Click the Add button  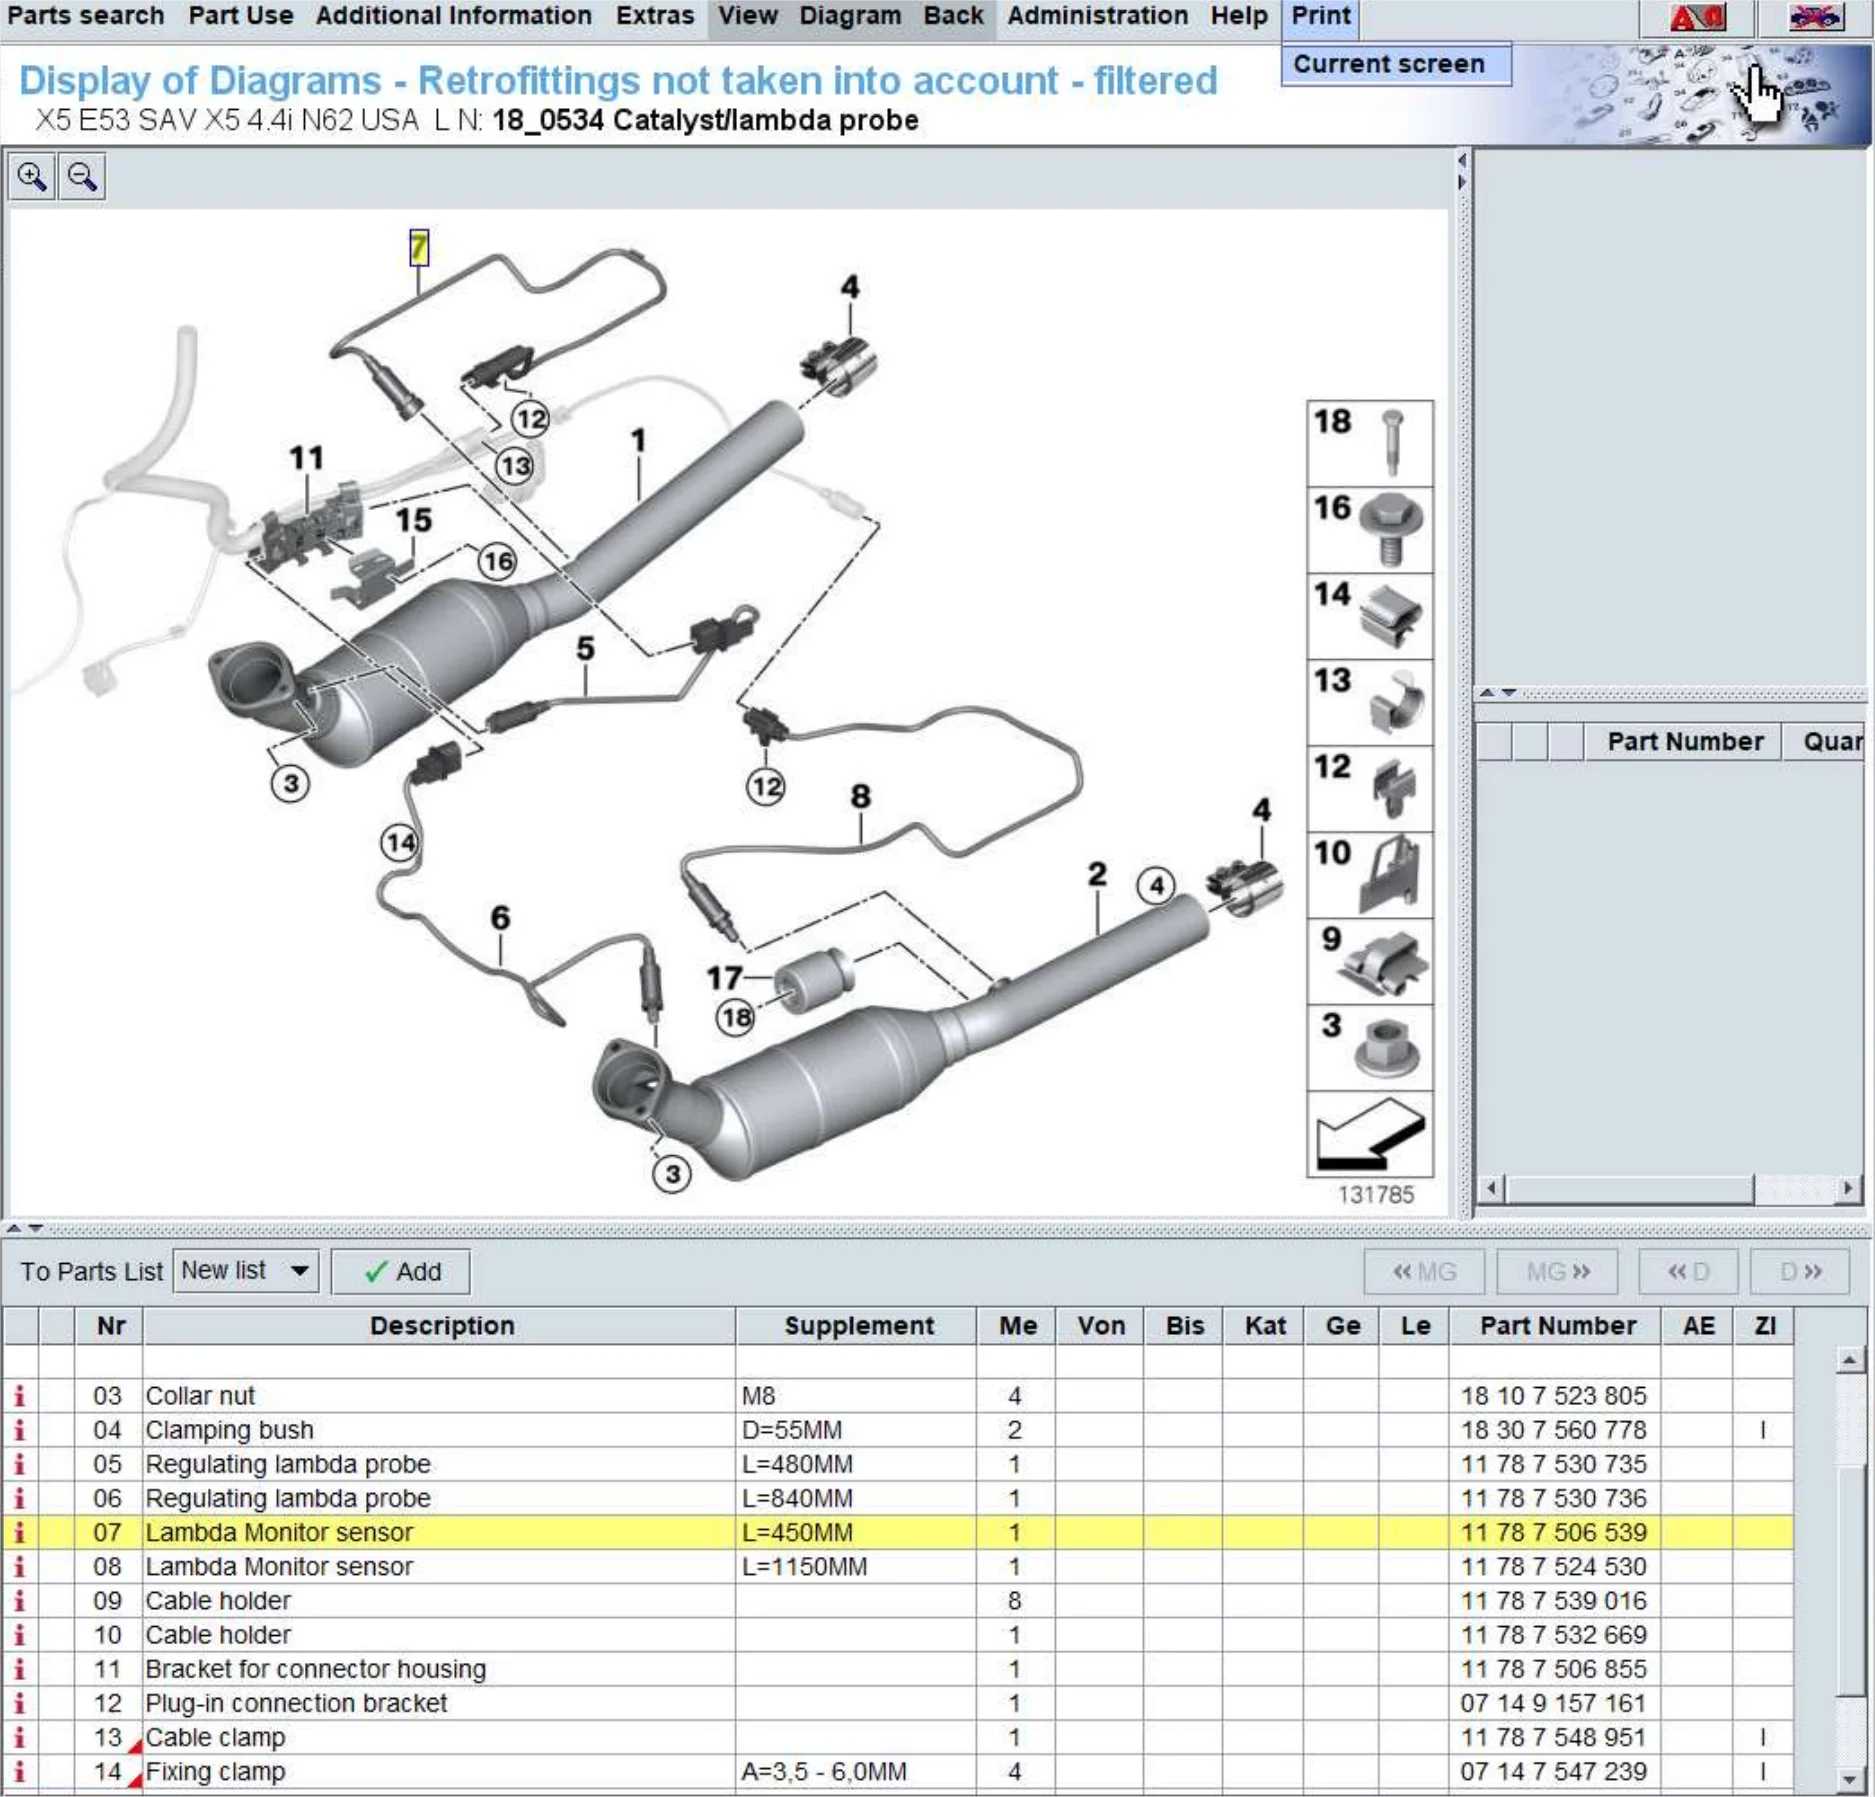pyautogui.click(x=401, y=1271)
